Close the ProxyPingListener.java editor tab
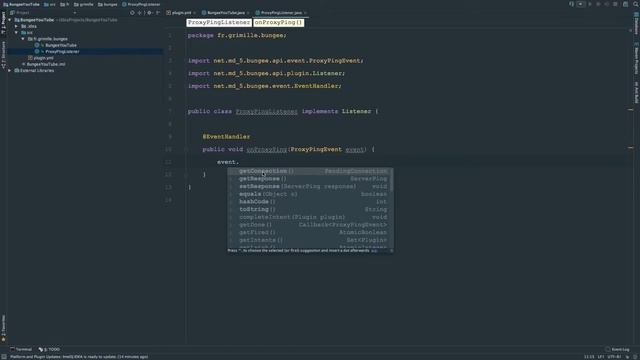The image size is (640, 360). (305, 13)
